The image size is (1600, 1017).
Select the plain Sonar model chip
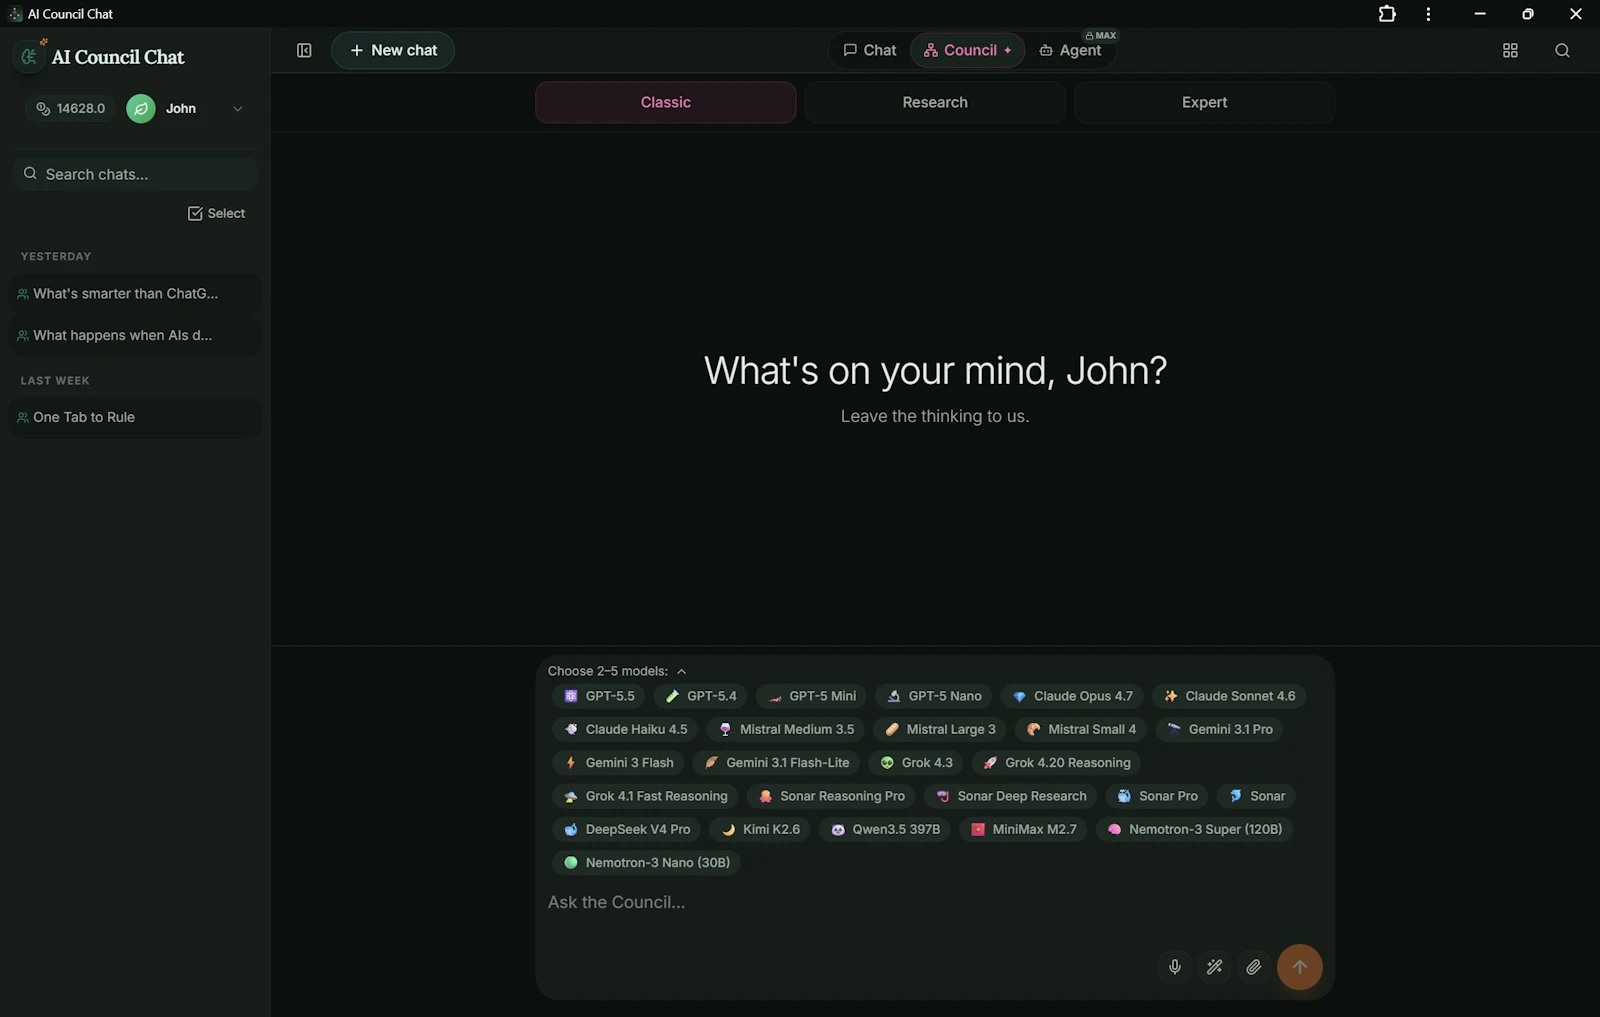pyautogui.click(x=1256, y=796)
